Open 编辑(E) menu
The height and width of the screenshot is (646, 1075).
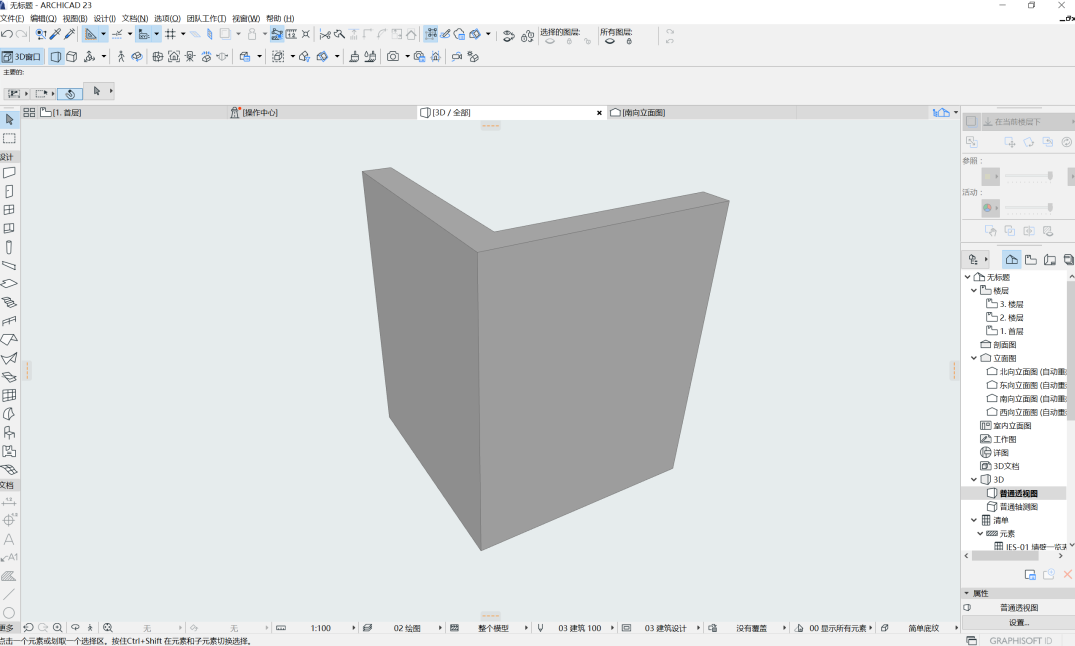pos(43,19)
